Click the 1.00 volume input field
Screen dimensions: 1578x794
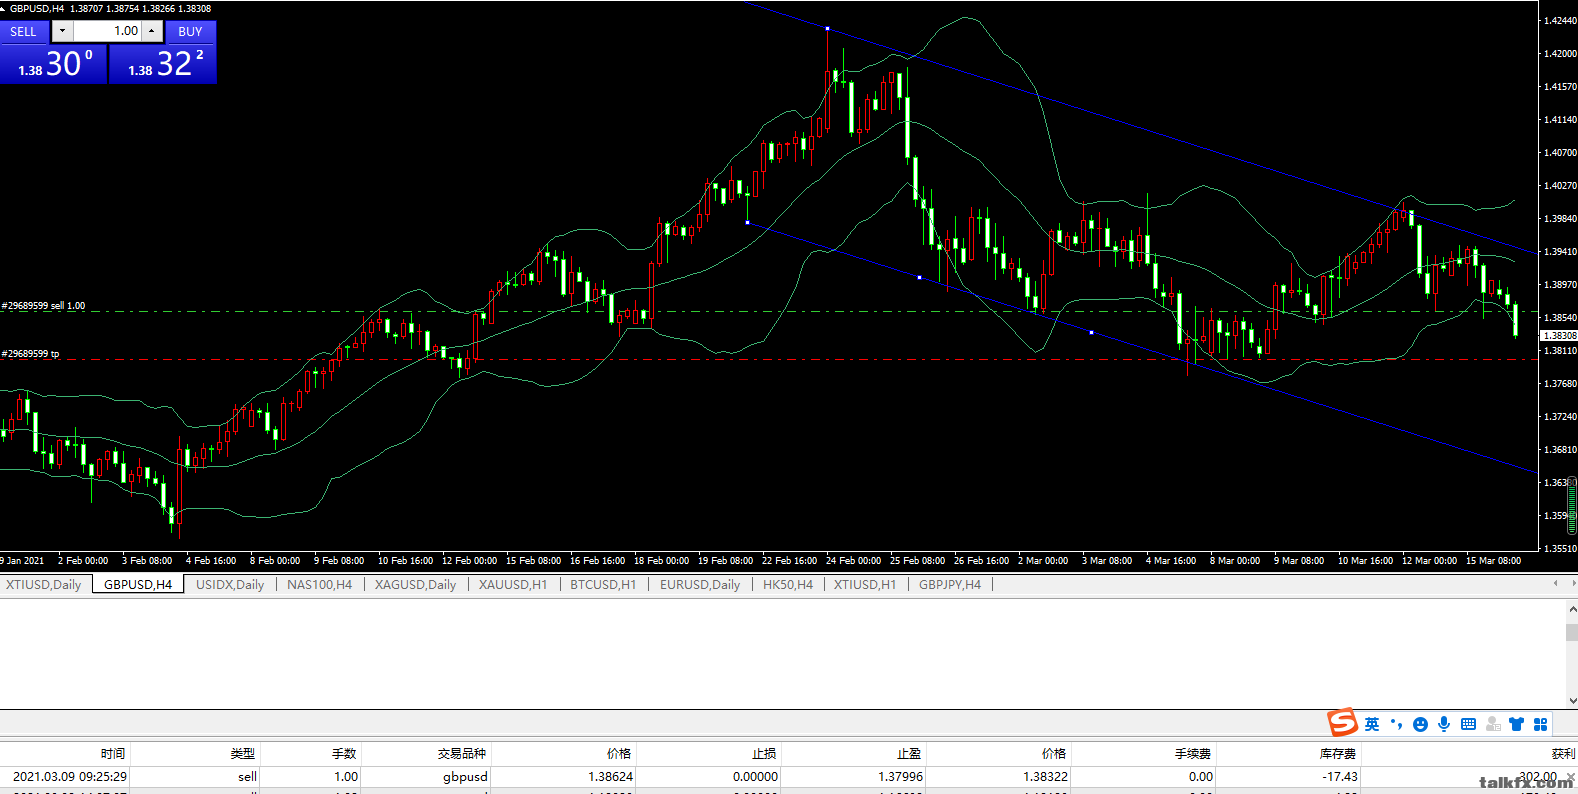pyautogui.click(x=107, y=31)
